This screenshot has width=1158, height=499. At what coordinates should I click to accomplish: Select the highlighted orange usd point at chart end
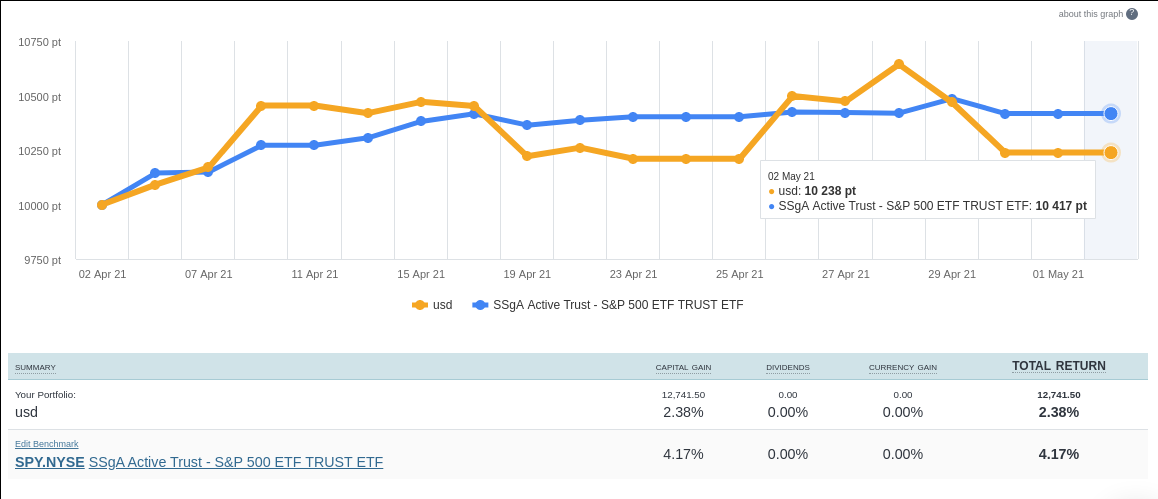pyautogui.click(x=1111, y=152)
